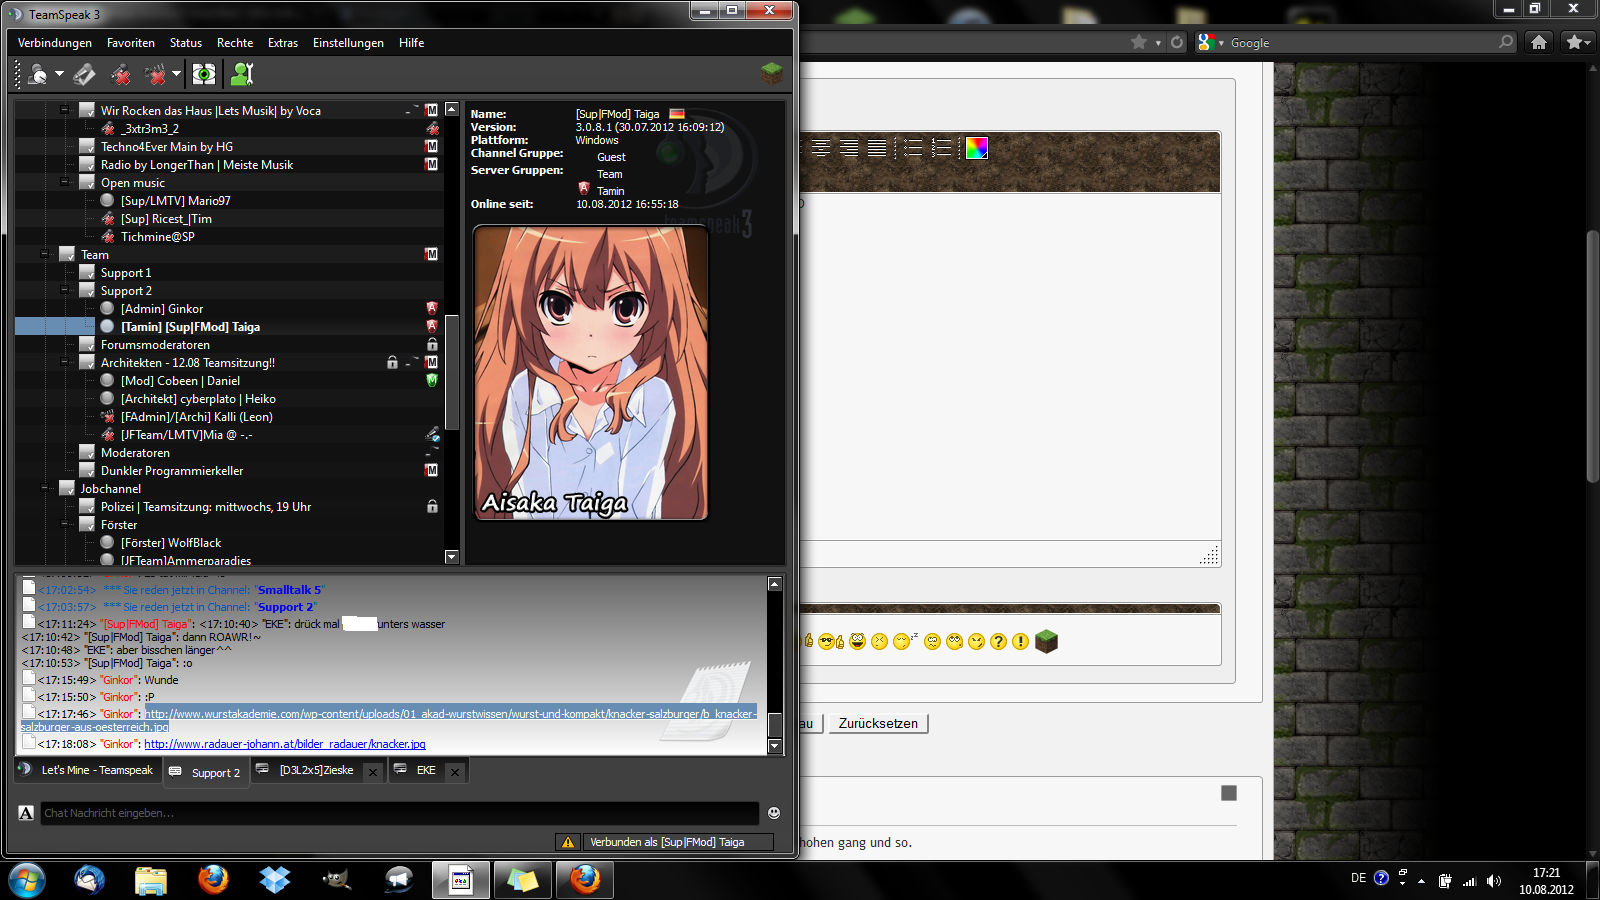The image size is (1600, 900).
Task: Click the green eye subscribe-channels icon
Action: 204,74
